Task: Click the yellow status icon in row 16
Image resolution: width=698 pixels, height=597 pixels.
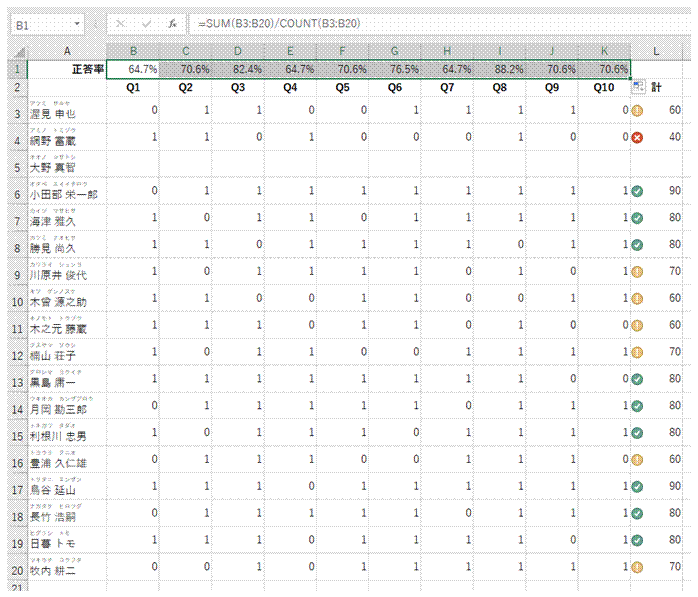Action: tap(637, 459)
